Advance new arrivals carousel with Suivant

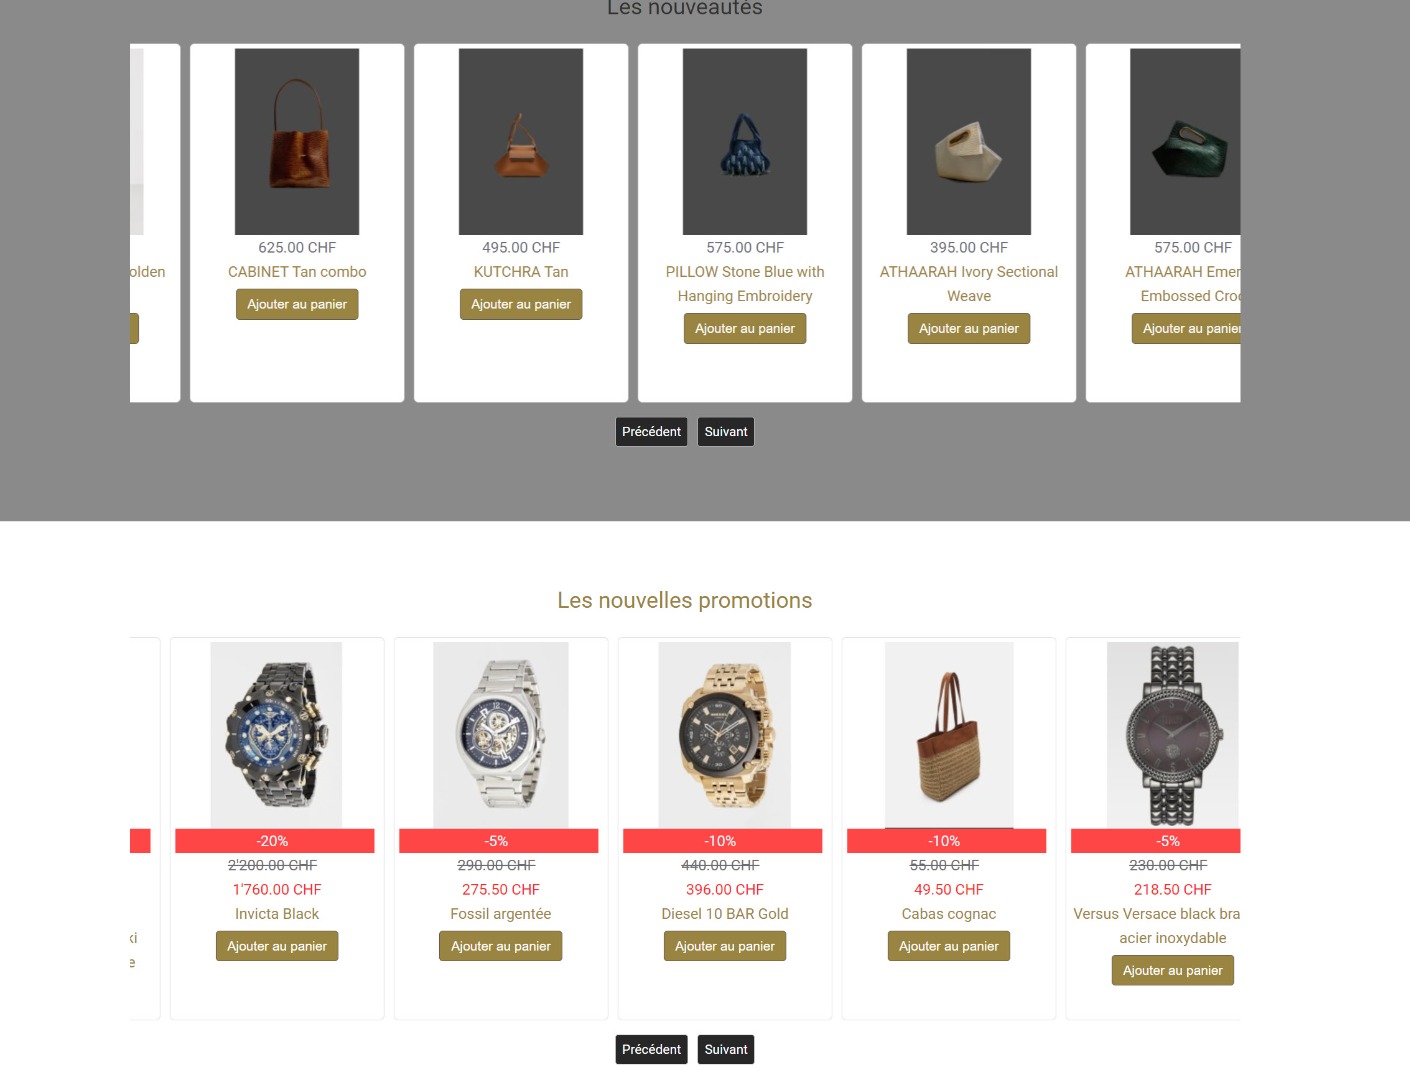coord(726,432)
